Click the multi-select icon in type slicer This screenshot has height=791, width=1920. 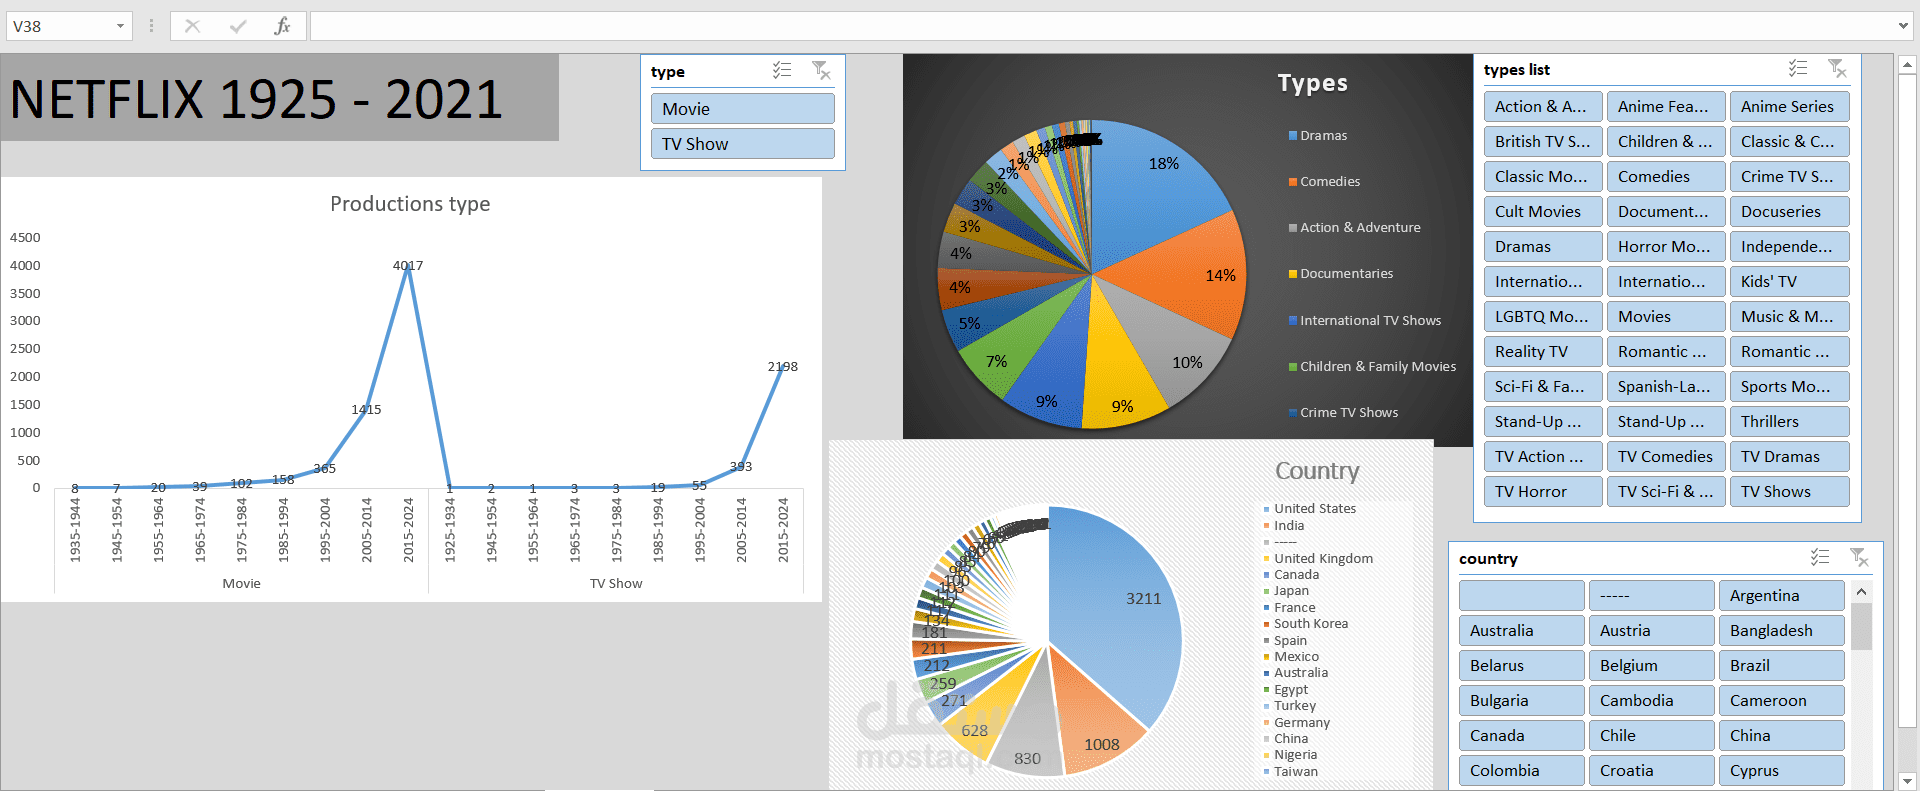[x=782, y=70]
